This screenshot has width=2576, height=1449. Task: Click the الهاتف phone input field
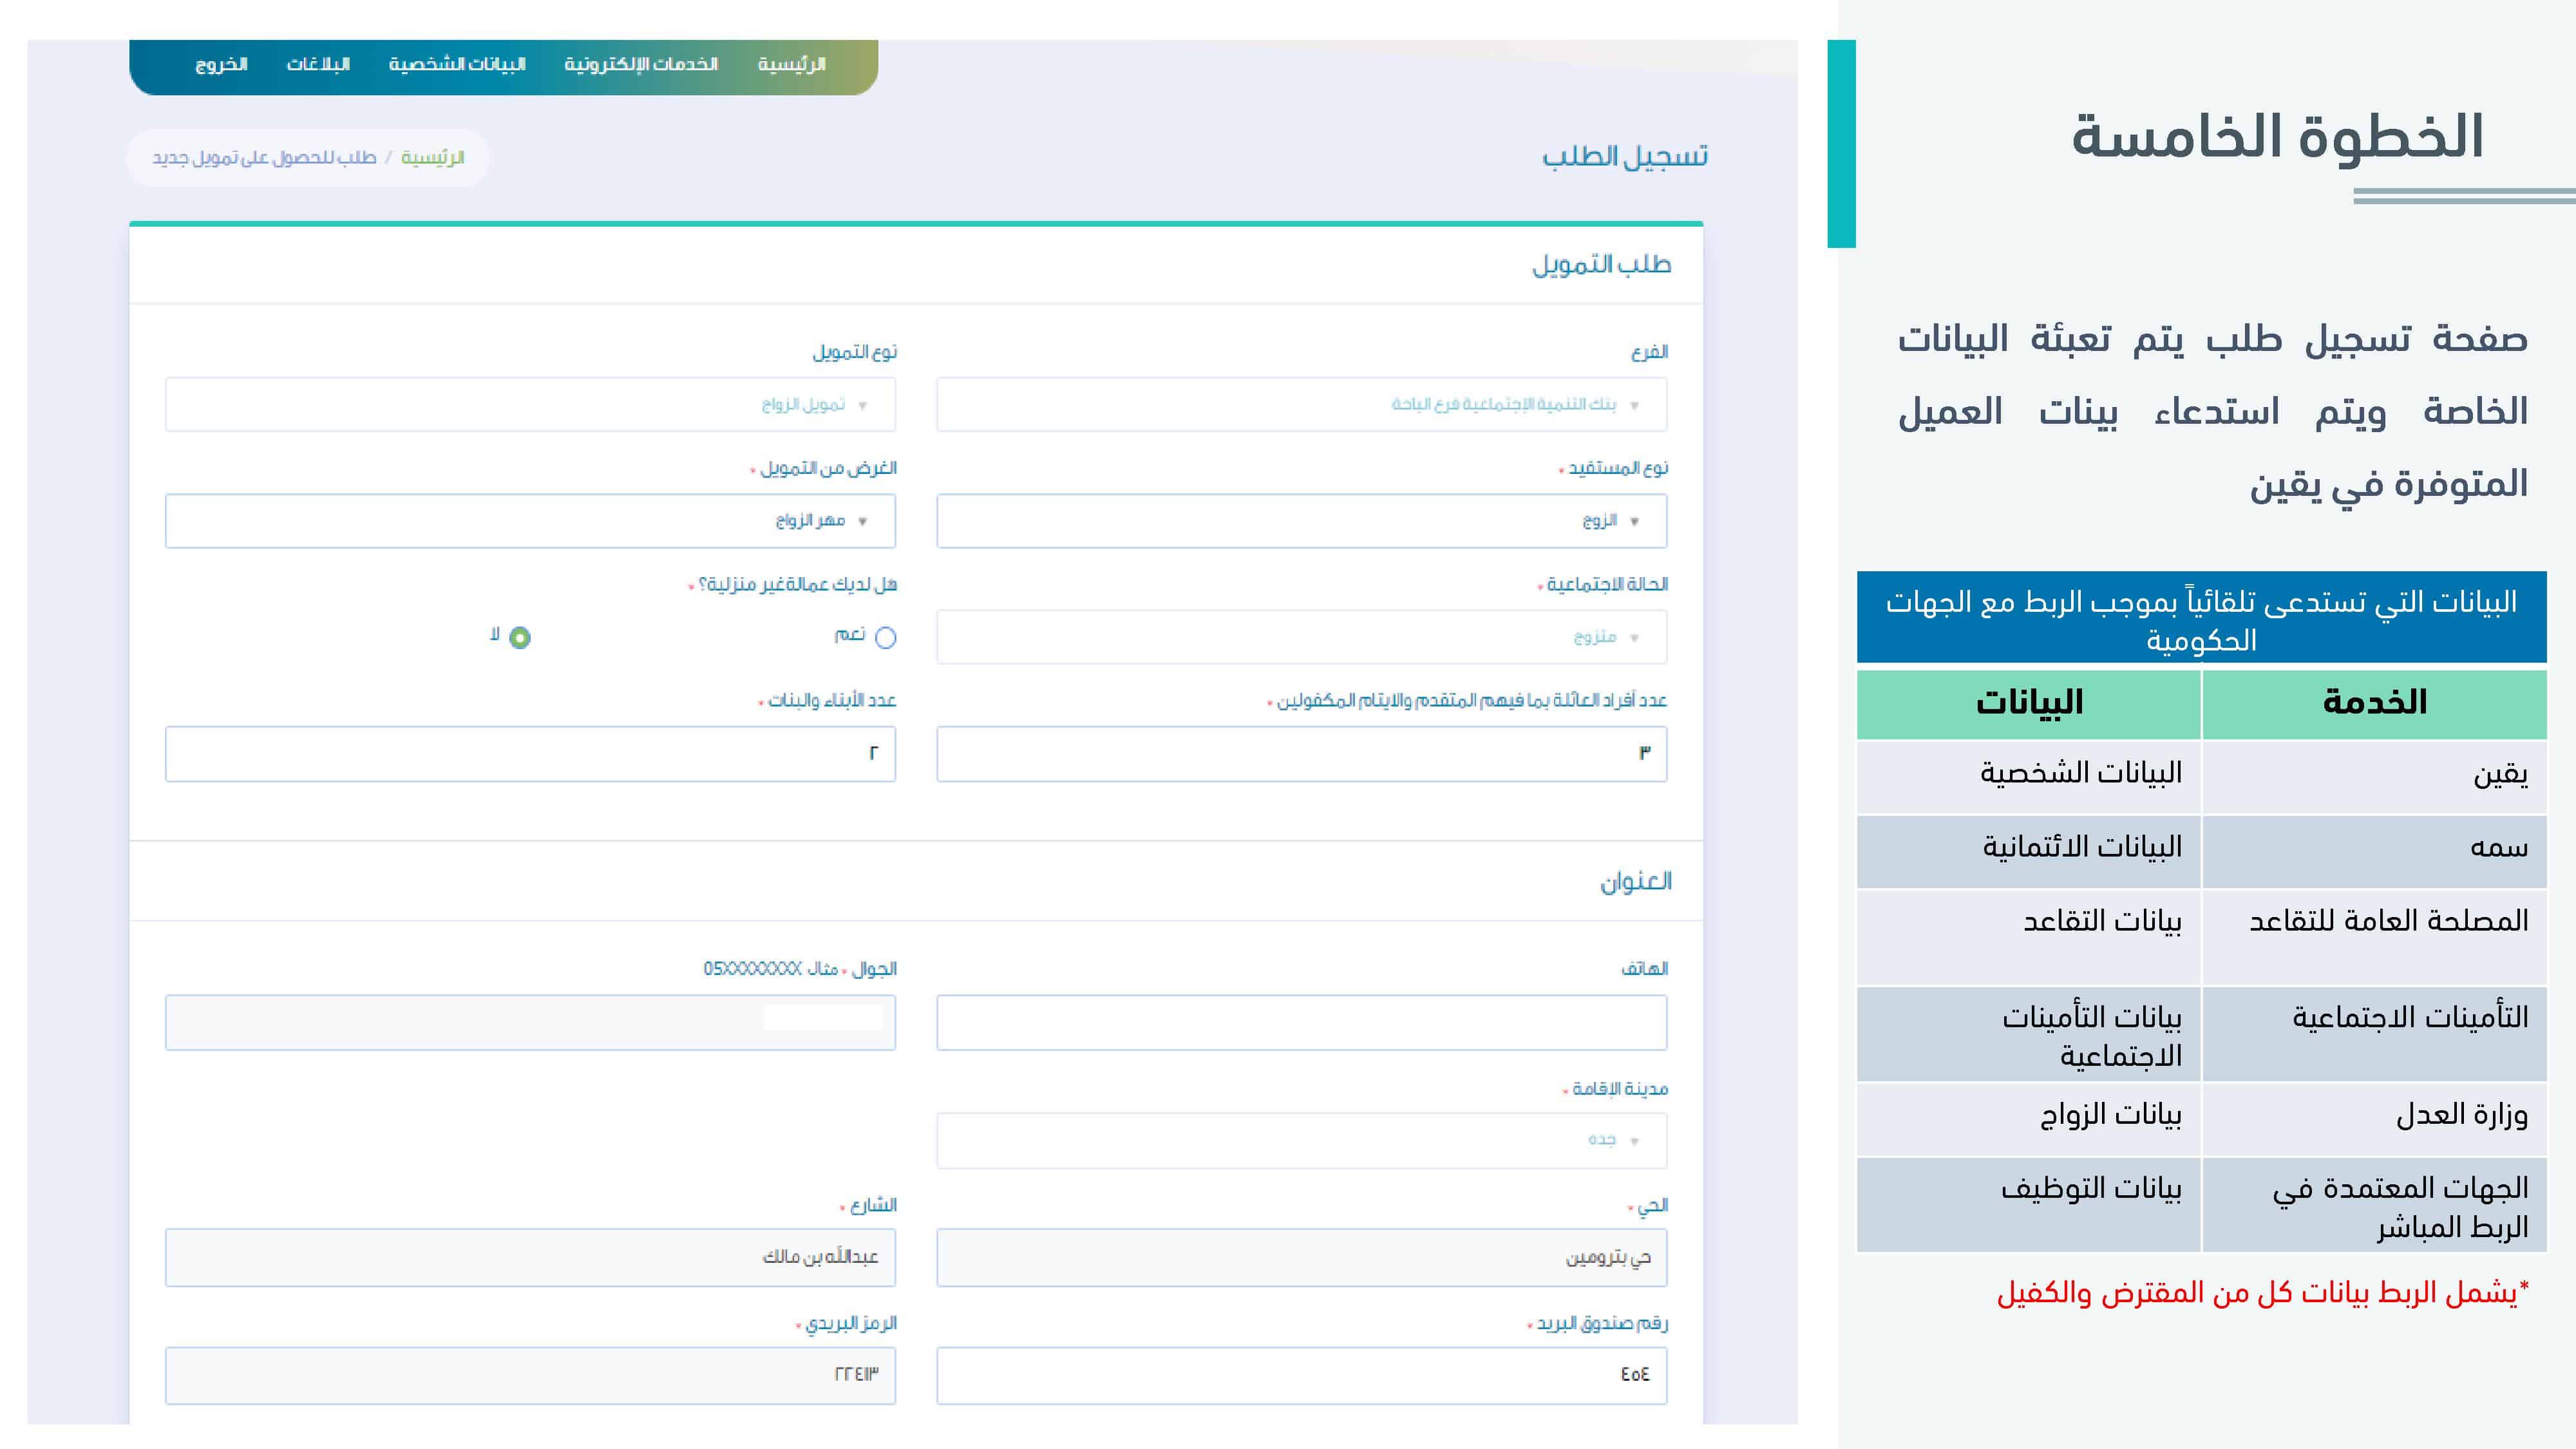tap(1301, 1022)
